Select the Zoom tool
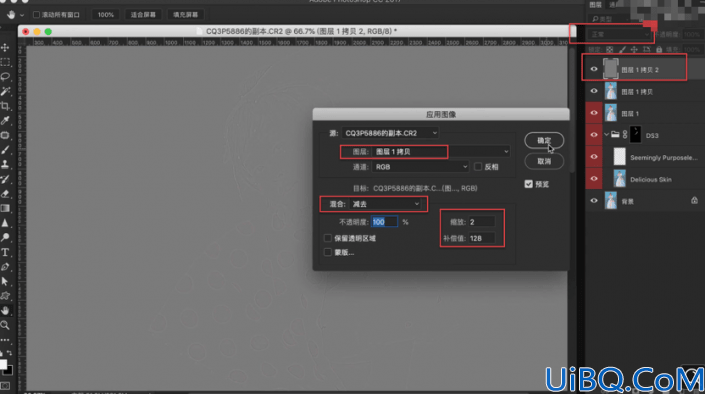 point(5,325)
